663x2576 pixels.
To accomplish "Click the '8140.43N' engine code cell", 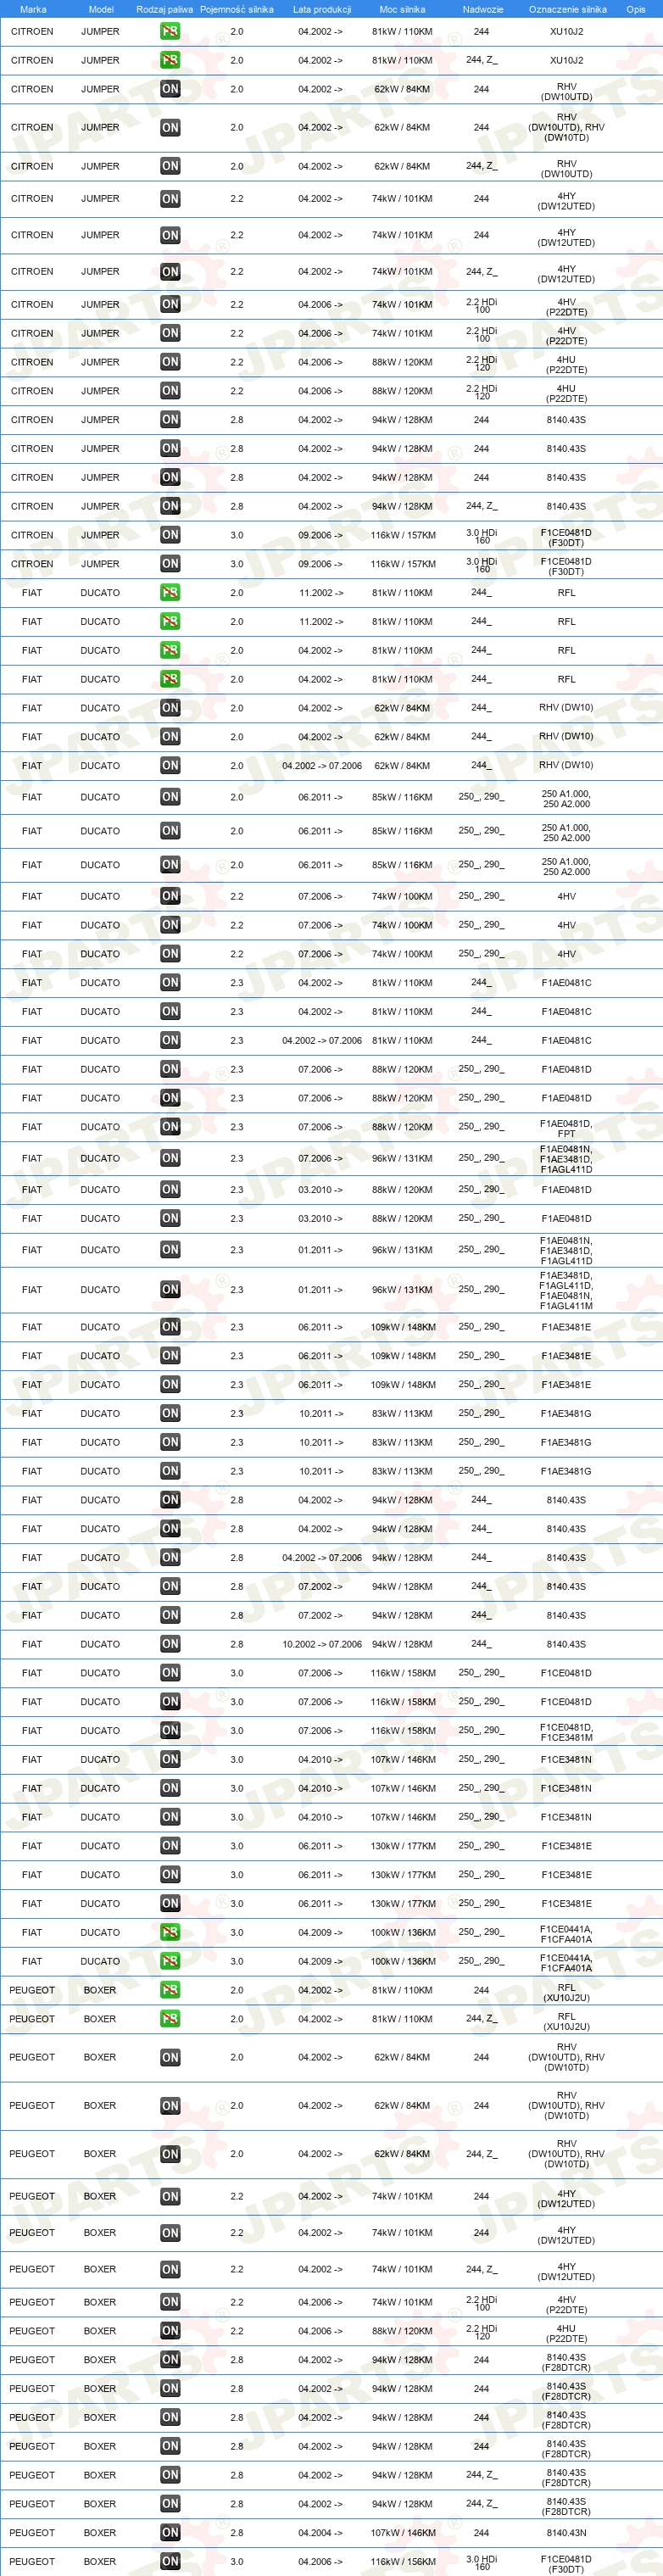I will point(566,2533).
